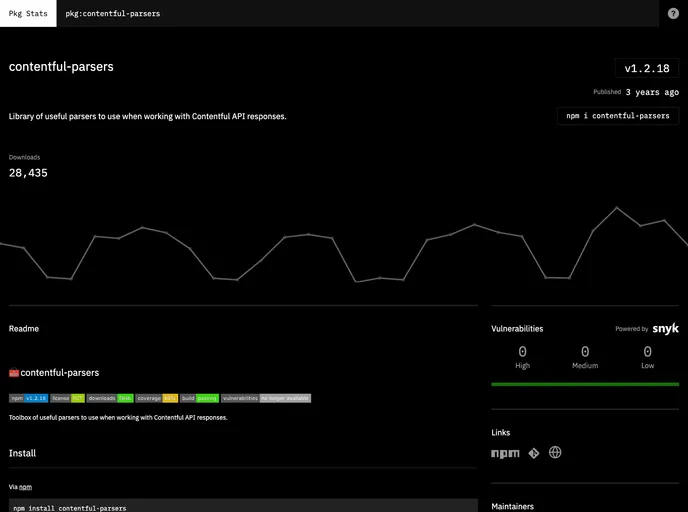Click the Readme section heading
The width and height of the screenshot is (688, 512).
pyautogui.click(x=24, y=329)
